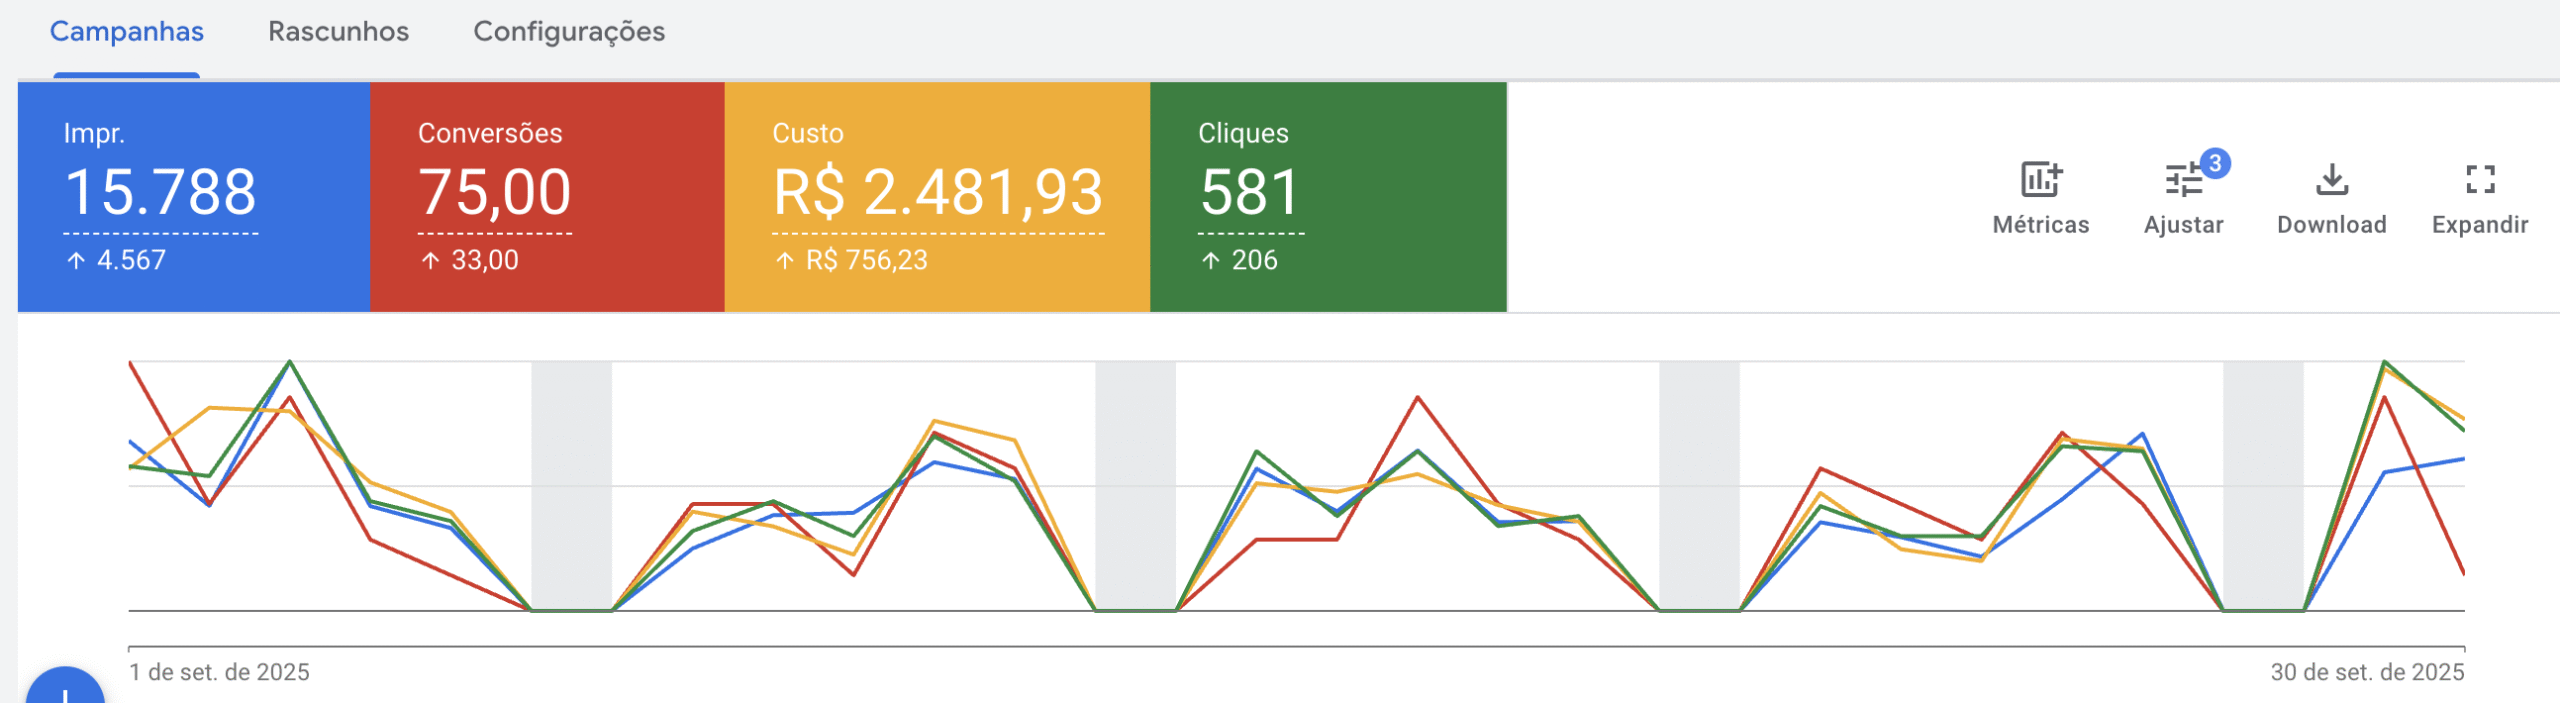Click the 30 de set. de 2025 label

(2366, 672)
